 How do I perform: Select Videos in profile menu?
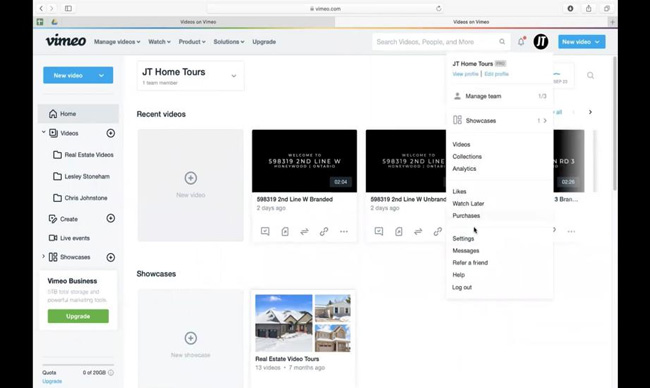[461, 144]
